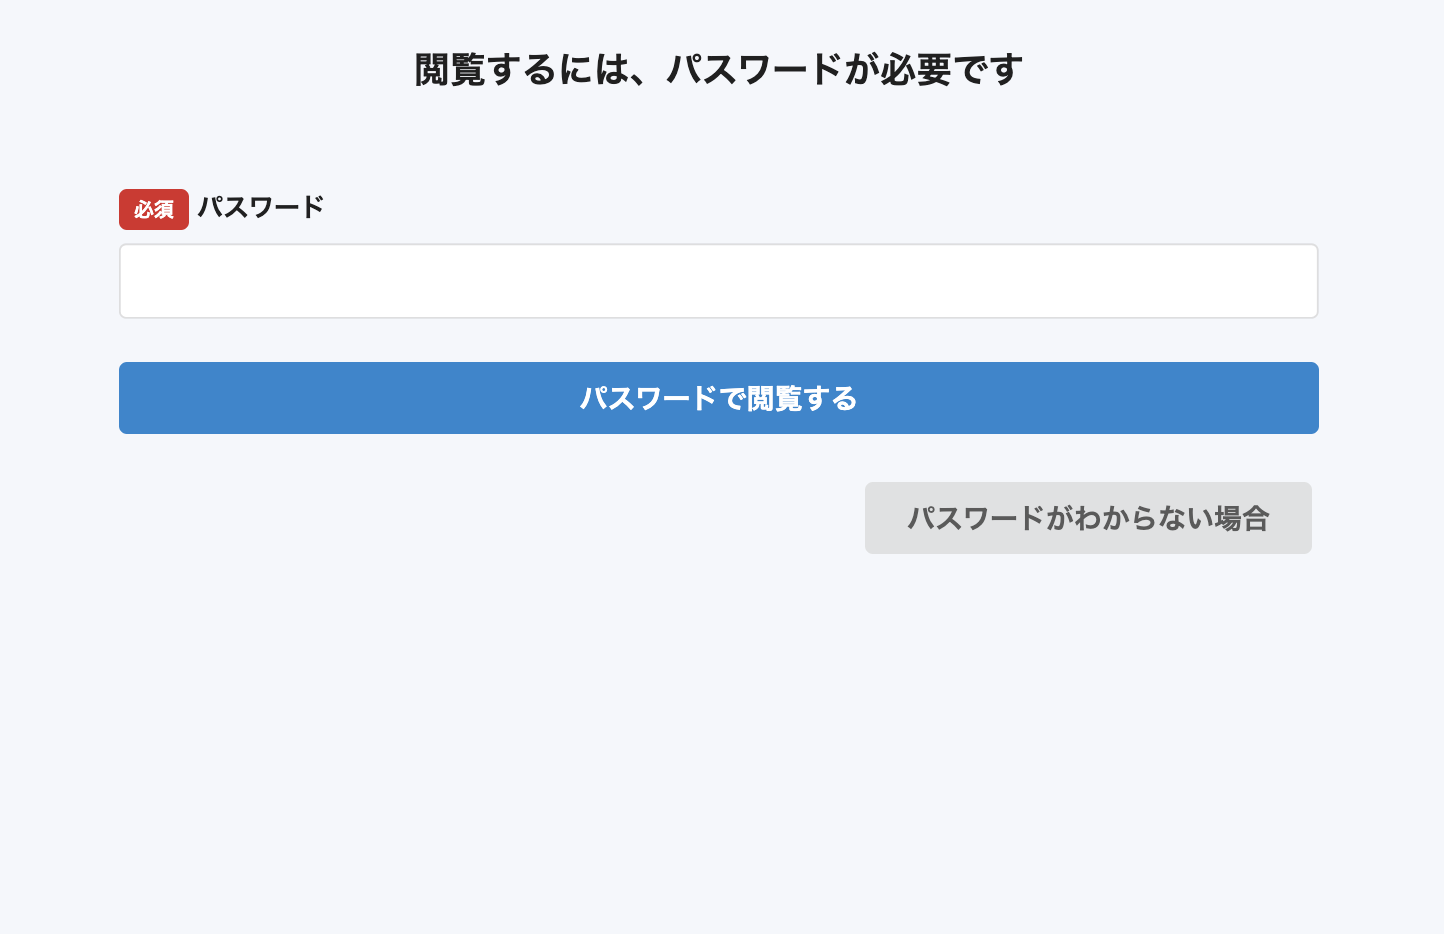The width and height of the screenshot is (1444, 934).
Task: Tap the label text next to 必須
Action: coord(261,207)
